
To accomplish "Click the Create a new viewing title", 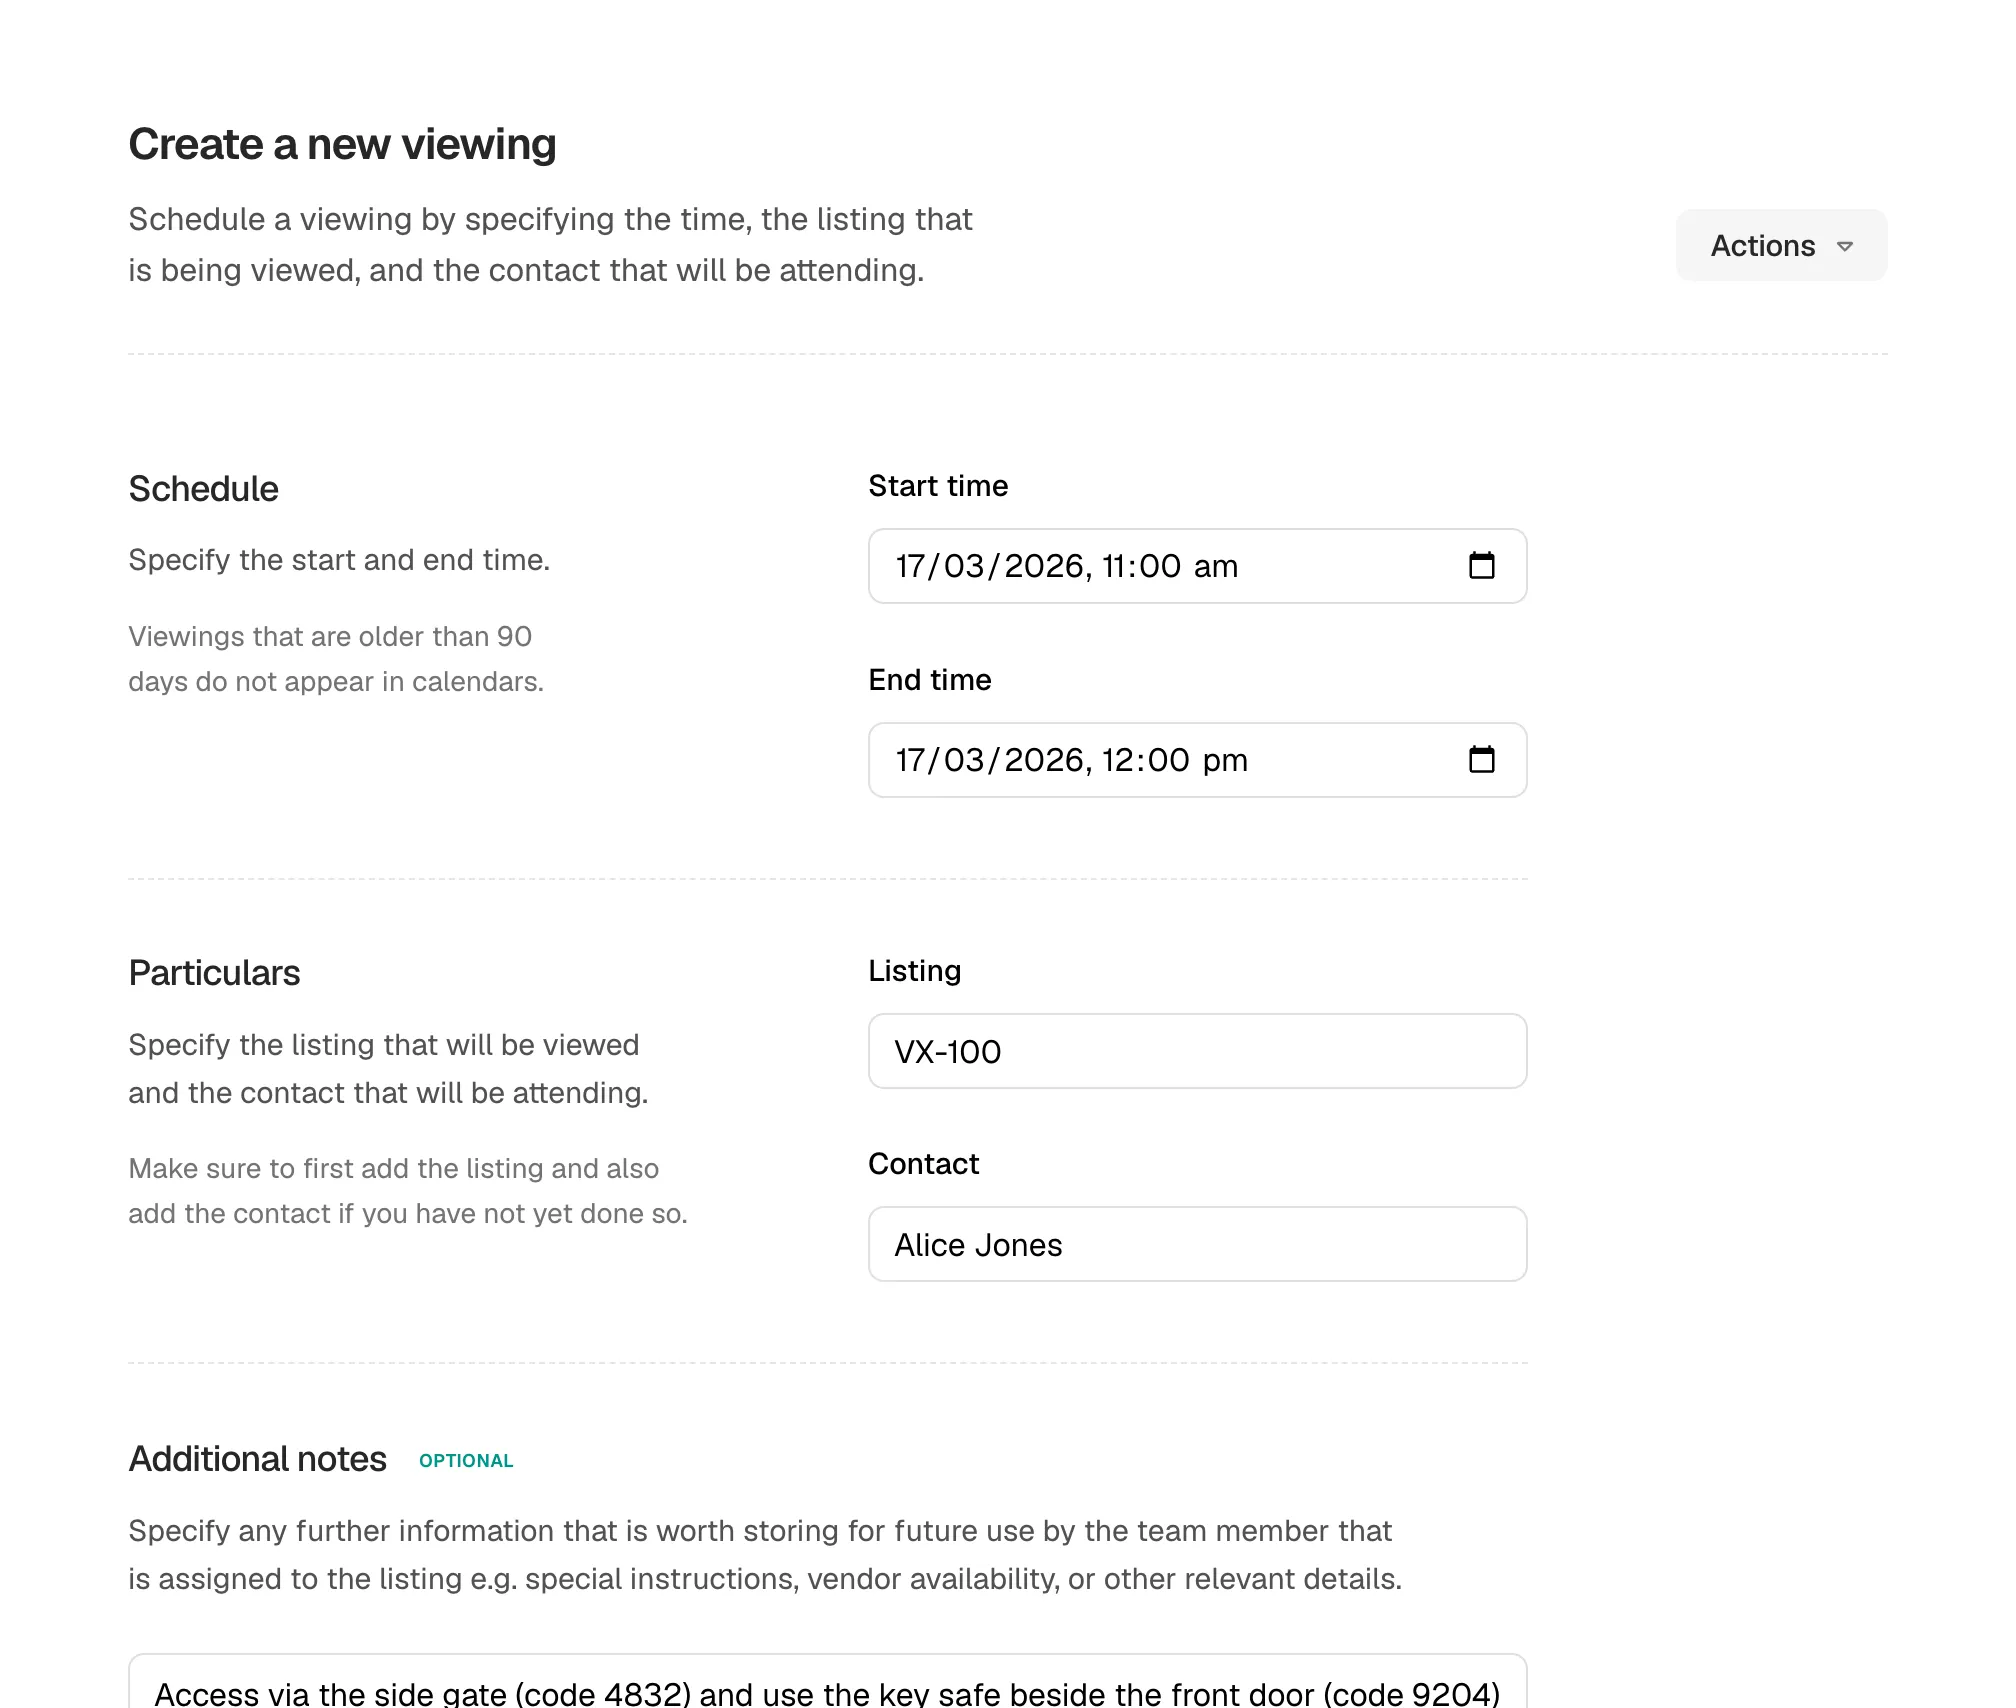I will pos(342,143).
